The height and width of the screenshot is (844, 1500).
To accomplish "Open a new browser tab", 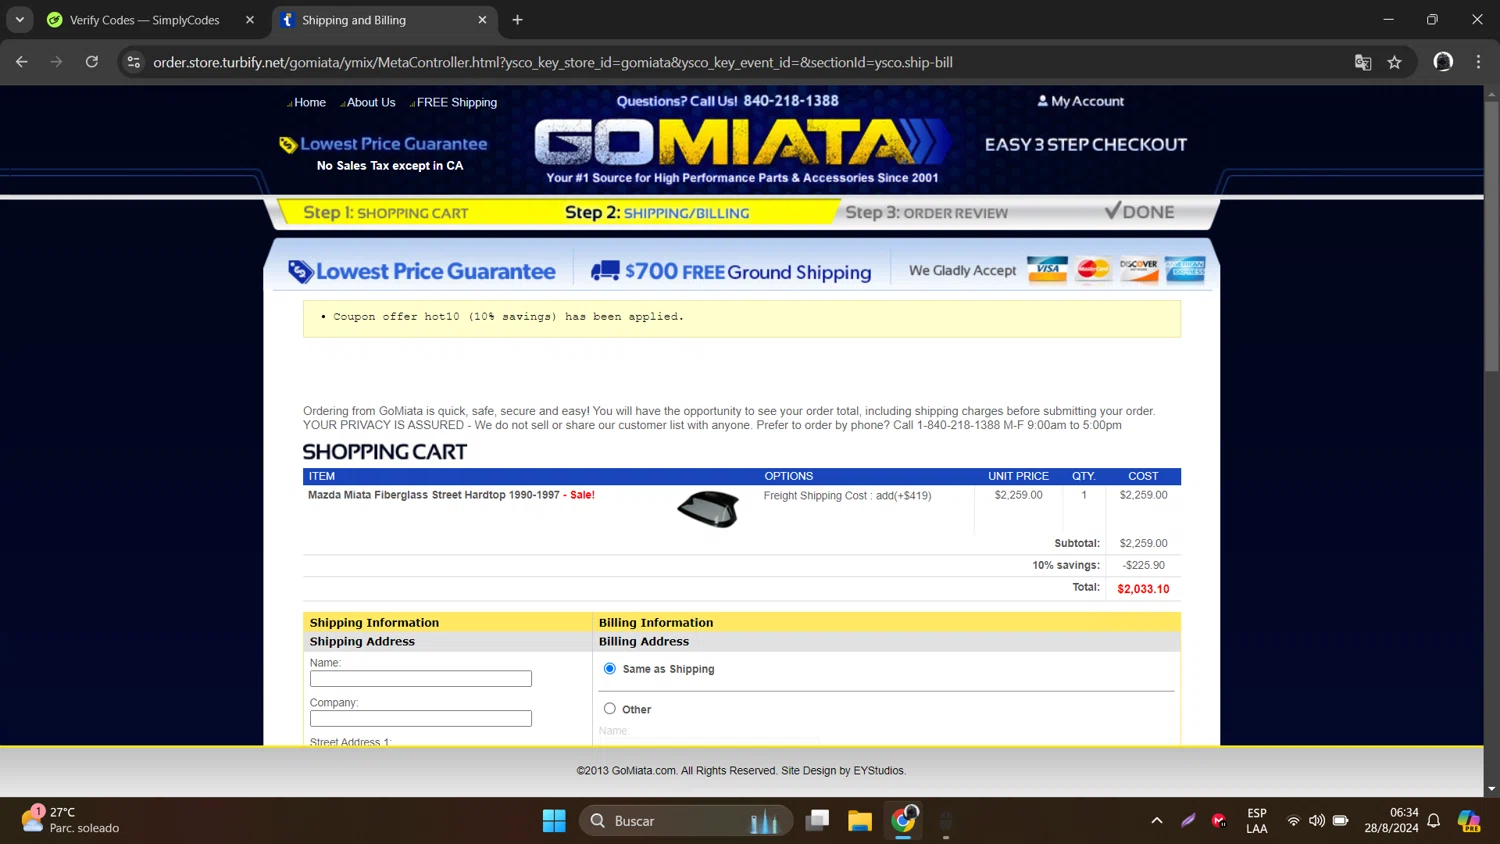I will tap(517, 20).
